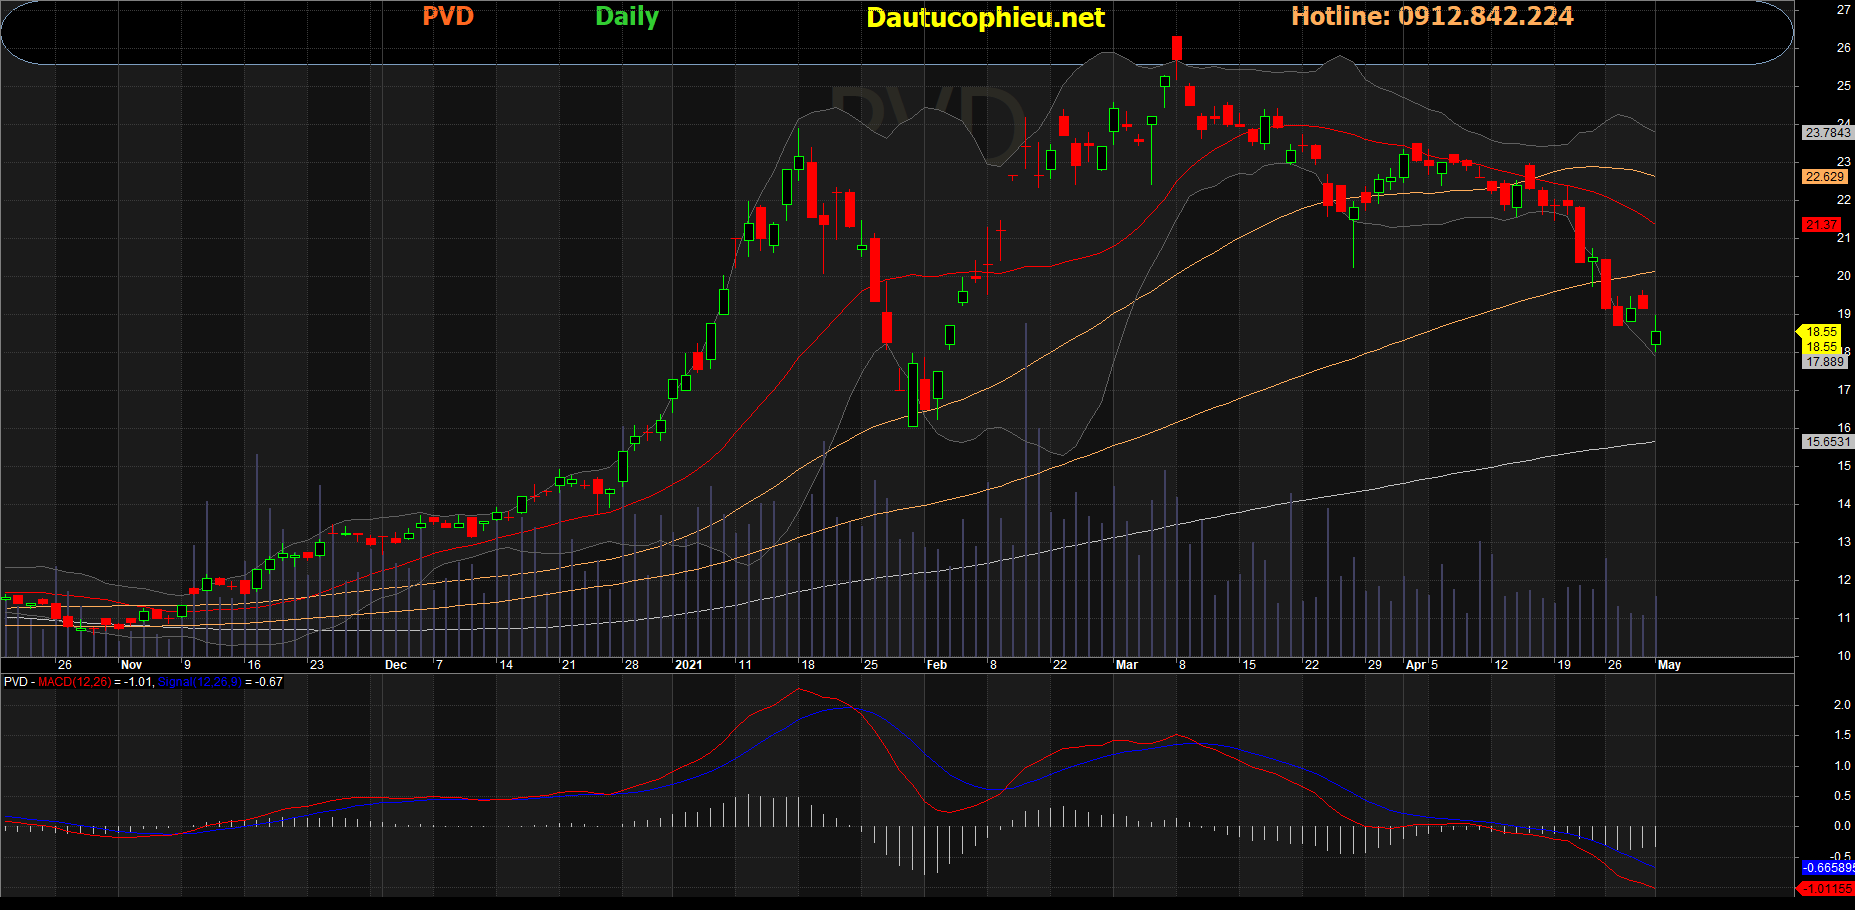Screen dimensions: 1855x910
Task: Select the 15.6531 moving average price tag
Action: pyautogui.click(x=1826, y=442)
